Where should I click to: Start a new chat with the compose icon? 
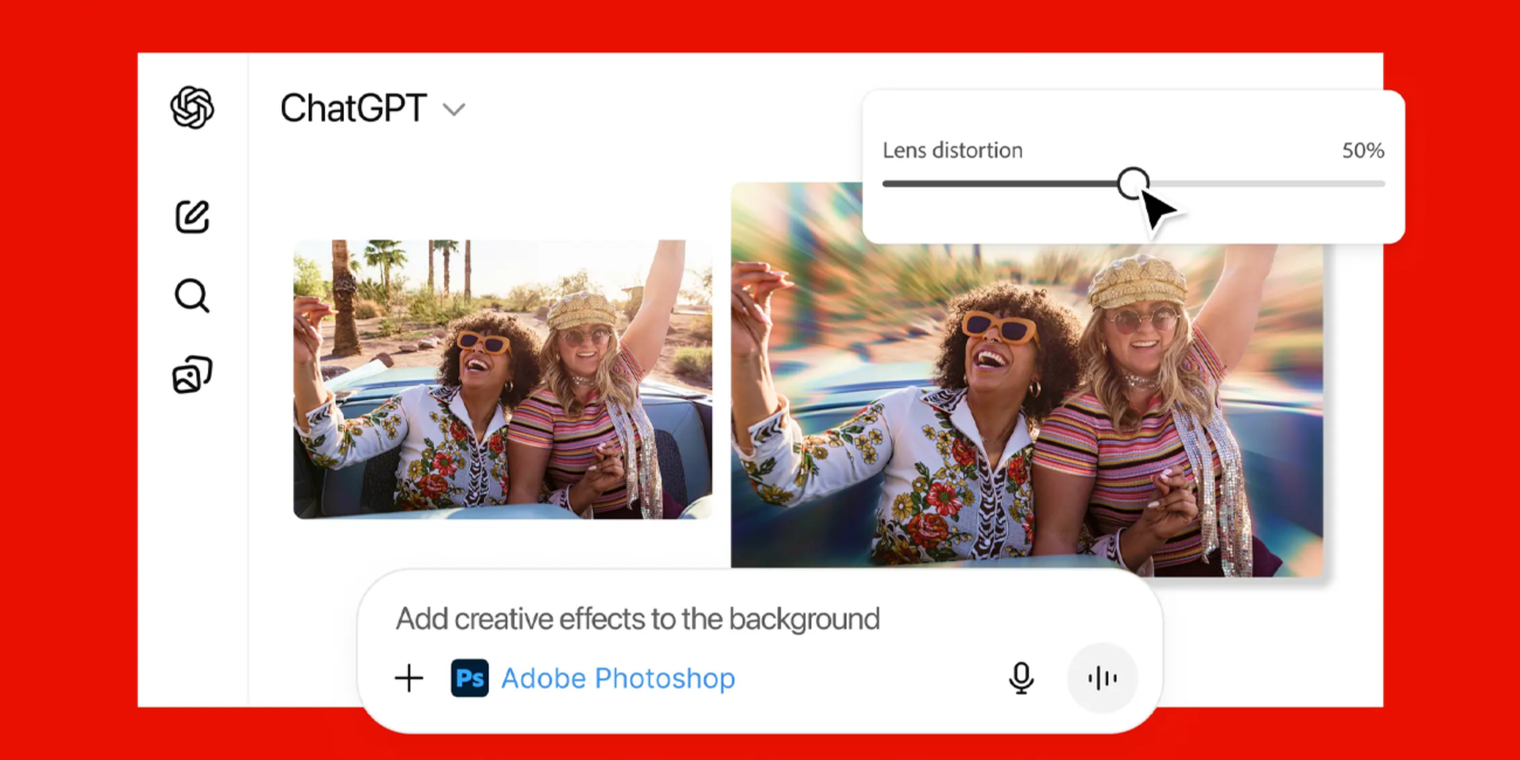[192, 217]
